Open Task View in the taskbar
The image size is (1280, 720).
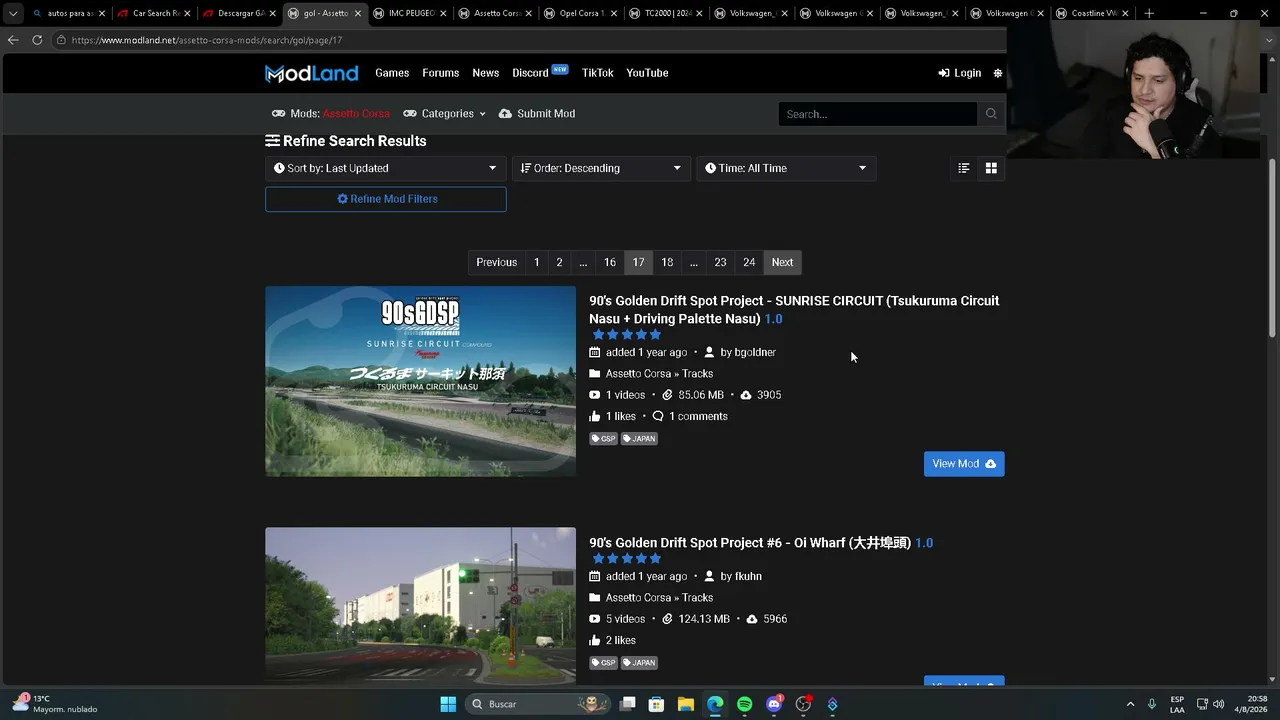click(x=627, y=704)
